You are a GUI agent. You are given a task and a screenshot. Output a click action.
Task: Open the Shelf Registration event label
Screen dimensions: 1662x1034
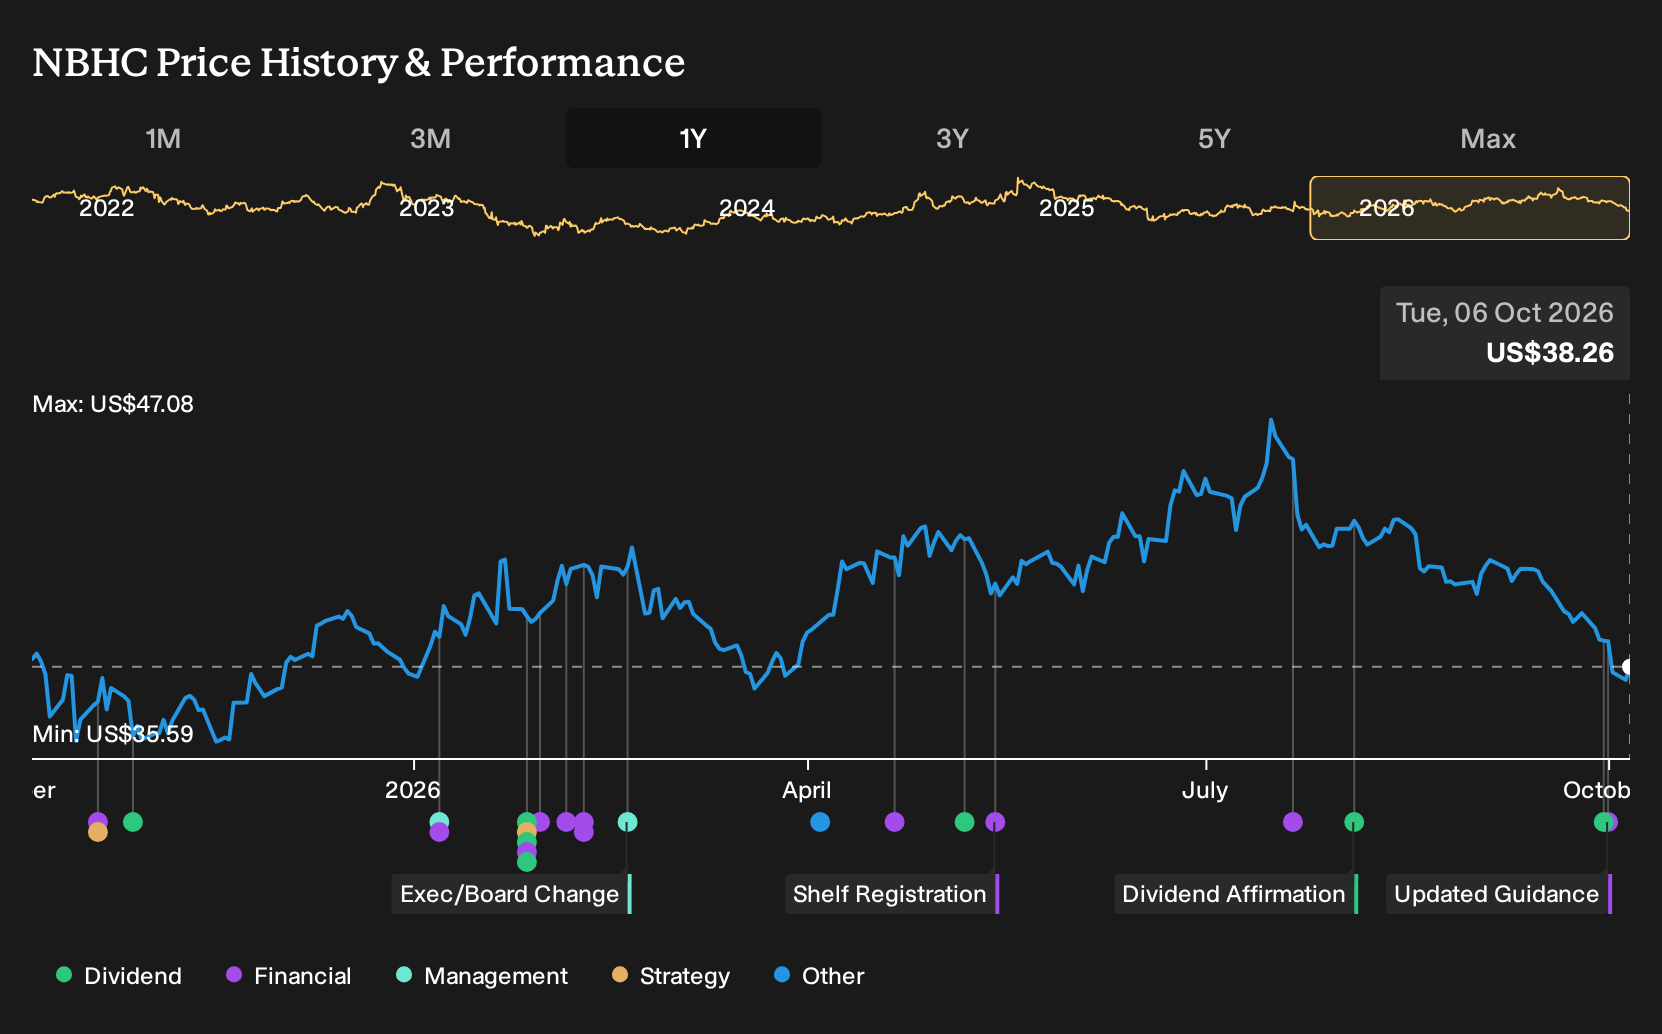pyautogui.click(x=892, y=894)
